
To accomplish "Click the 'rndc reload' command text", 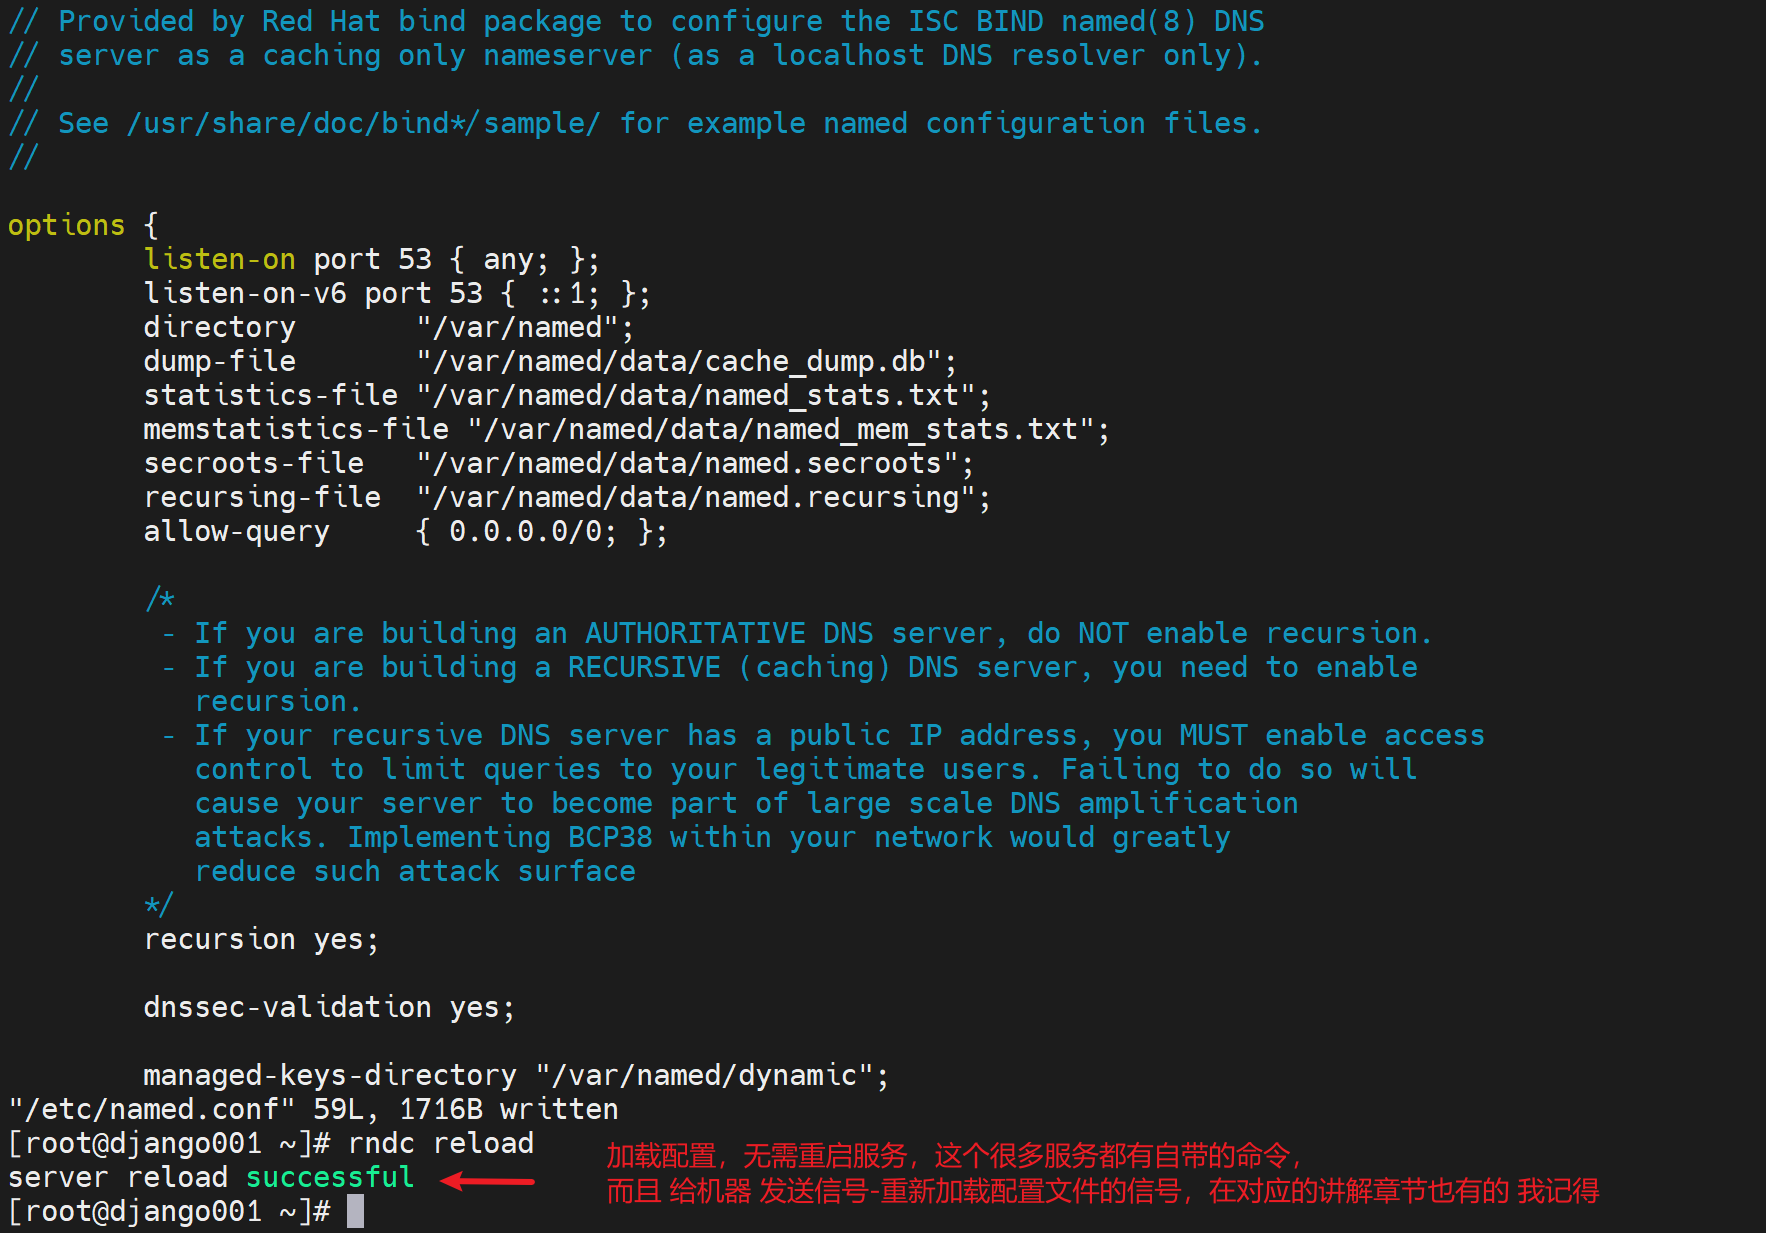I will pos(440,1143).
